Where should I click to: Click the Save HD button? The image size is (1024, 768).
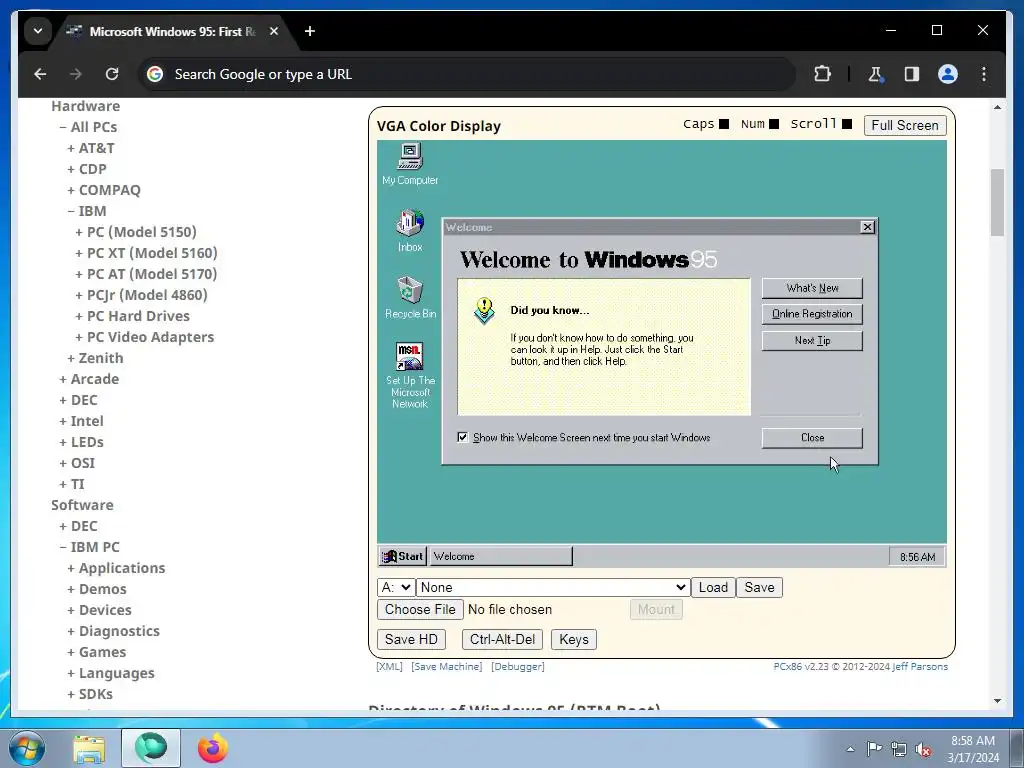(411, 639)
